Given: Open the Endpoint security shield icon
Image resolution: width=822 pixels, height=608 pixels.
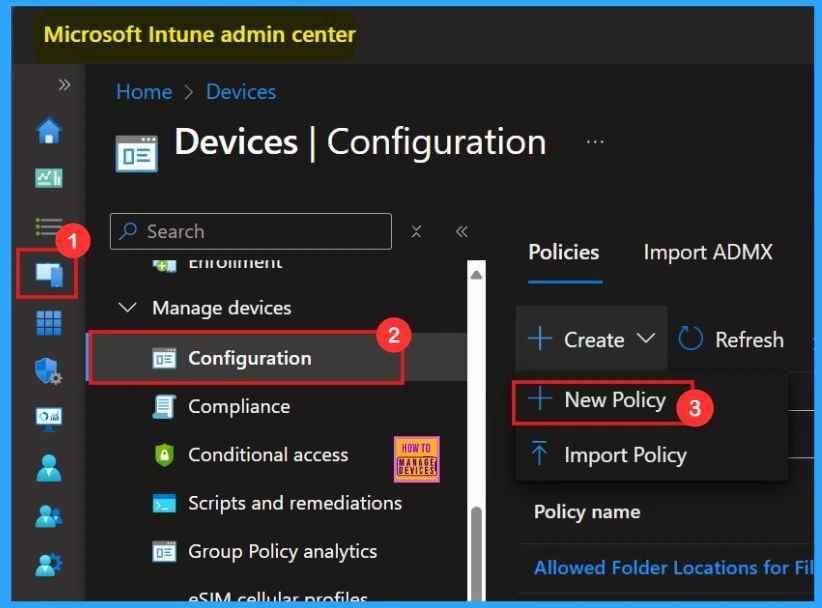Looking at the screenshot, I should click(49, 371).
